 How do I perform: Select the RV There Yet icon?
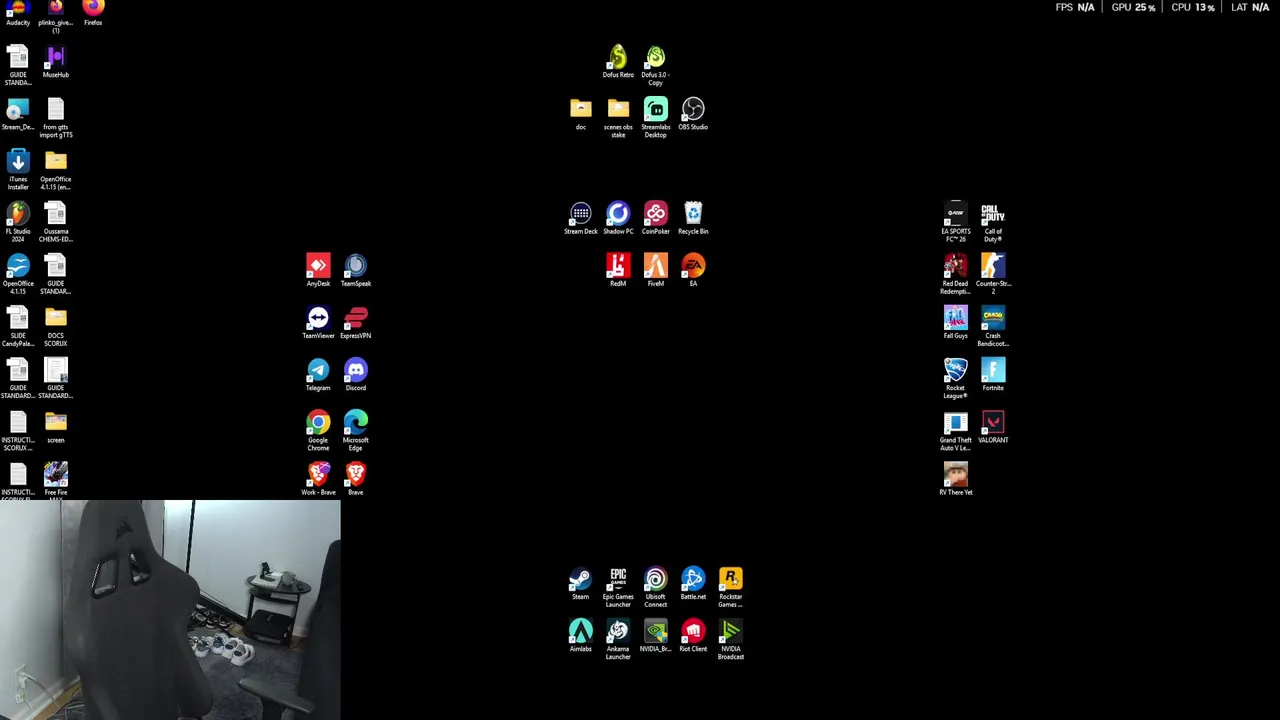tap(956, 479)
